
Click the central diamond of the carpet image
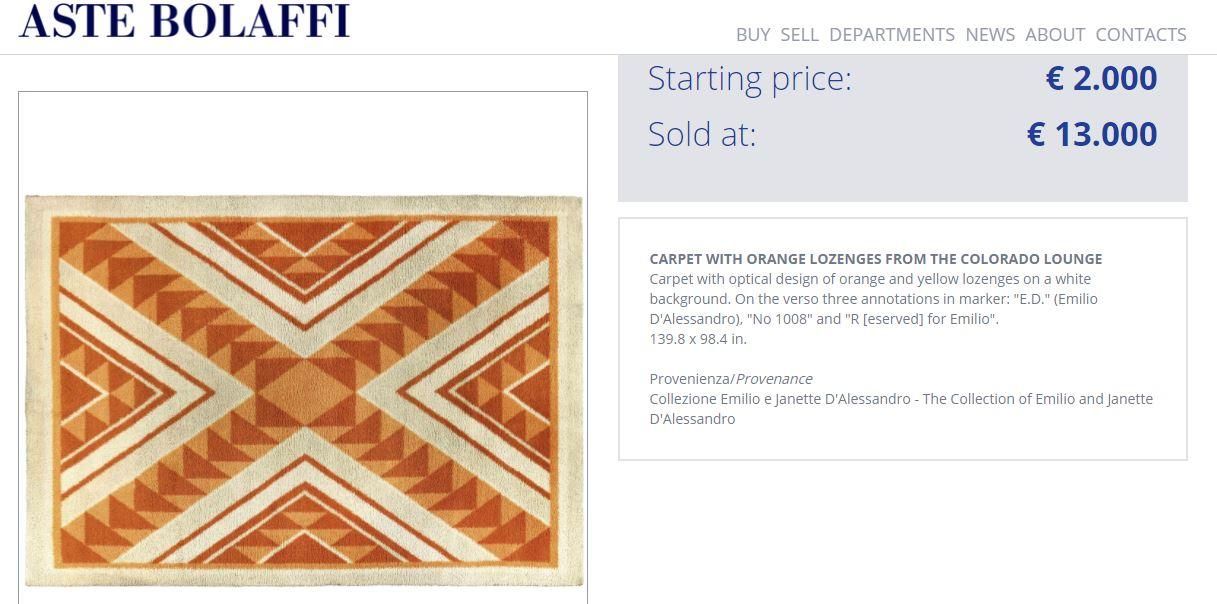point(304,390)
